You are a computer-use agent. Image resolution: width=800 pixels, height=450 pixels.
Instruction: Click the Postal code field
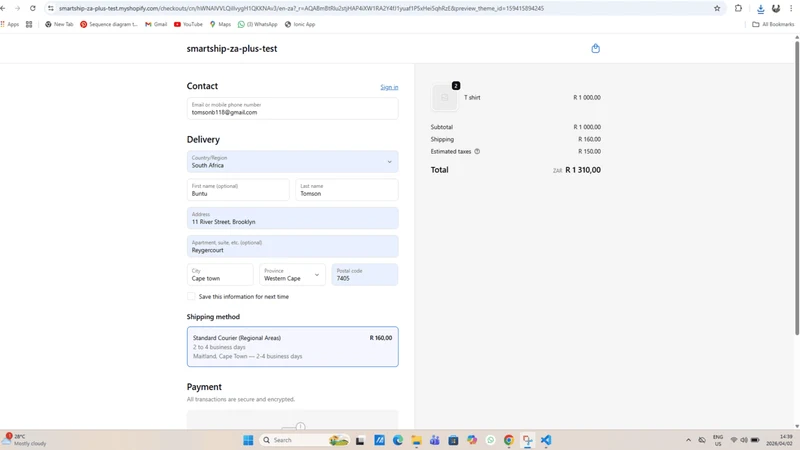[365, 274]
